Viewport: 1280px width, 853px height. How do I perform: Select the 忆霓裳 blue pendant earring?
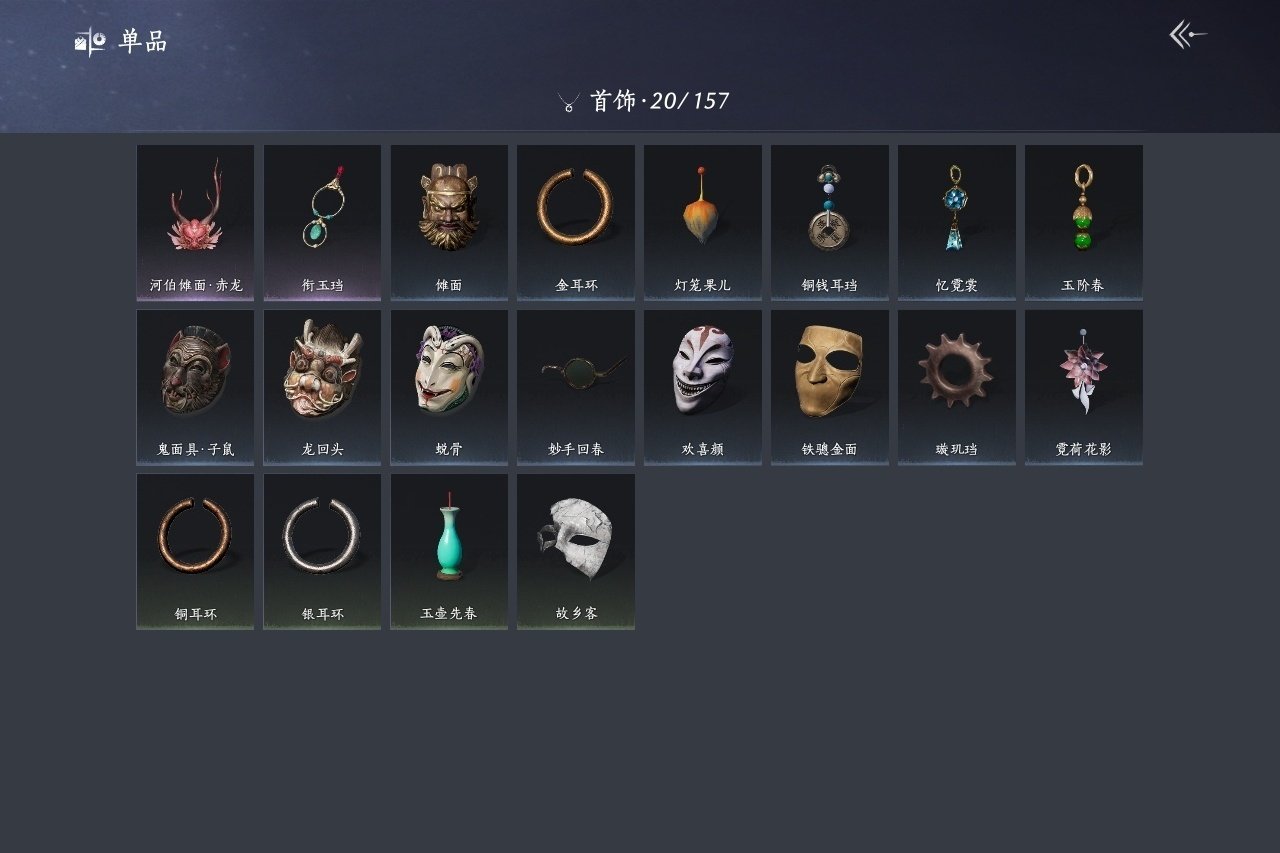pyautogui.click(x=957, y=222)
